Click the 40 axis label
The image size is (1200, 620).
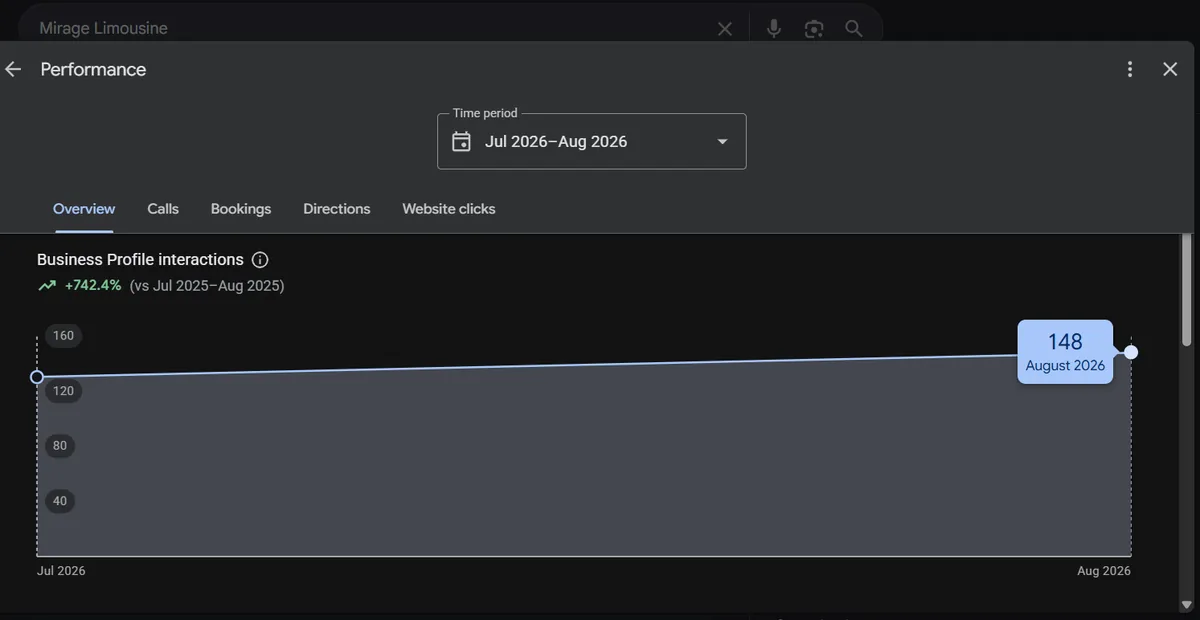[60, 501]
